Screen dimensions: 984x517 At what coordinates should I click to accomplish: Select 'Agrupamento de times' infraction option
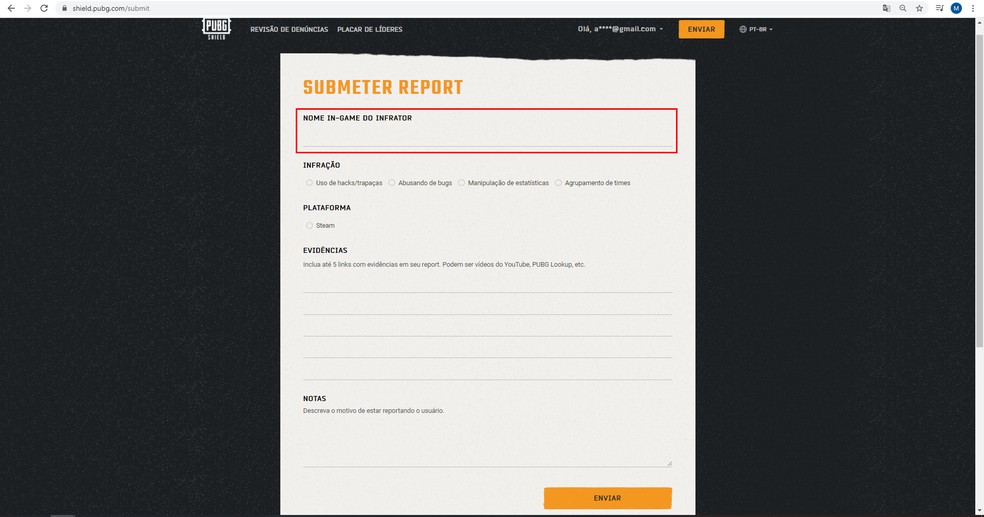coord(558,183)
